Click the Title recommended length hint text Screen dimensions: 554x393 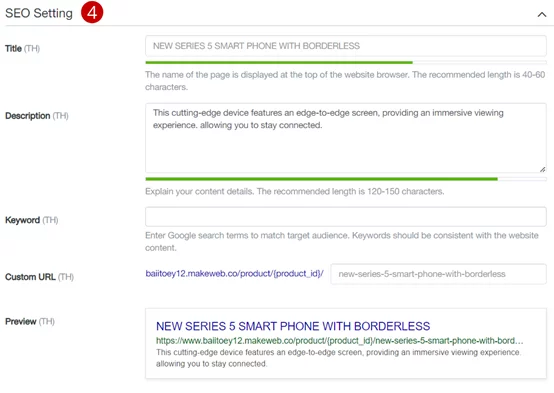tap(345, 81)
